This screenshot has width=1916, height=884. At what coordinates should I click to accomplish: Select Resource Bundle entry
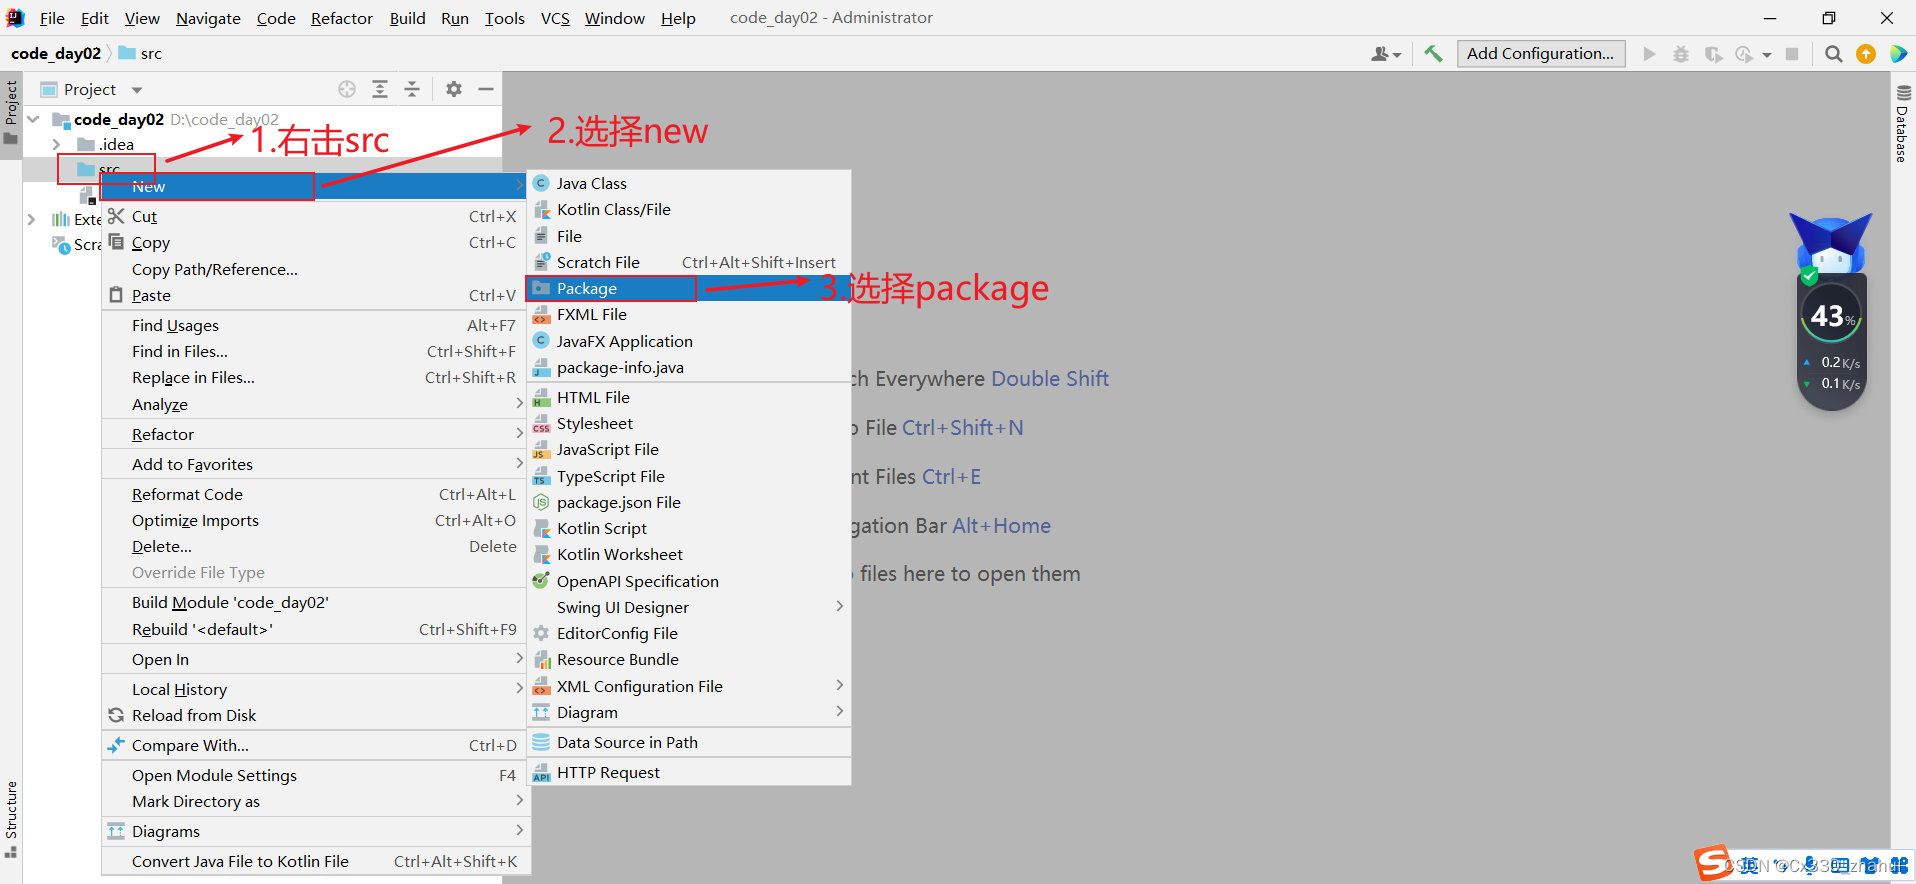(688, 659)
